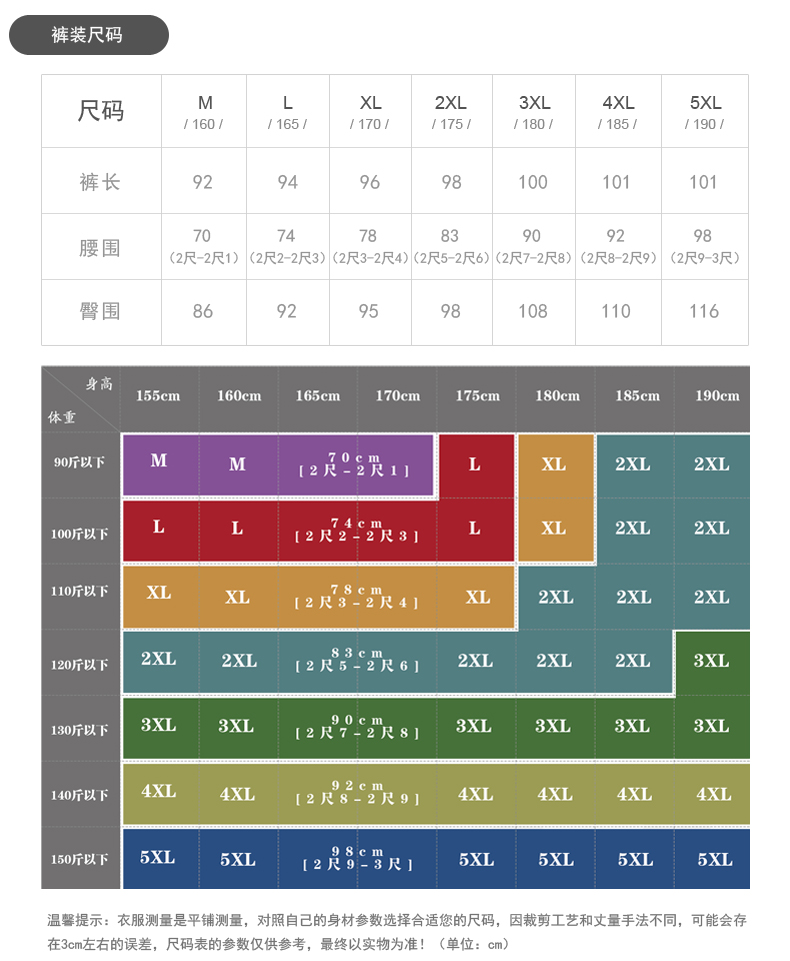Viewport: 790px width, 961px height.
Task: Select the 5XL /190/ size column header
Action: tap(704, 111)
